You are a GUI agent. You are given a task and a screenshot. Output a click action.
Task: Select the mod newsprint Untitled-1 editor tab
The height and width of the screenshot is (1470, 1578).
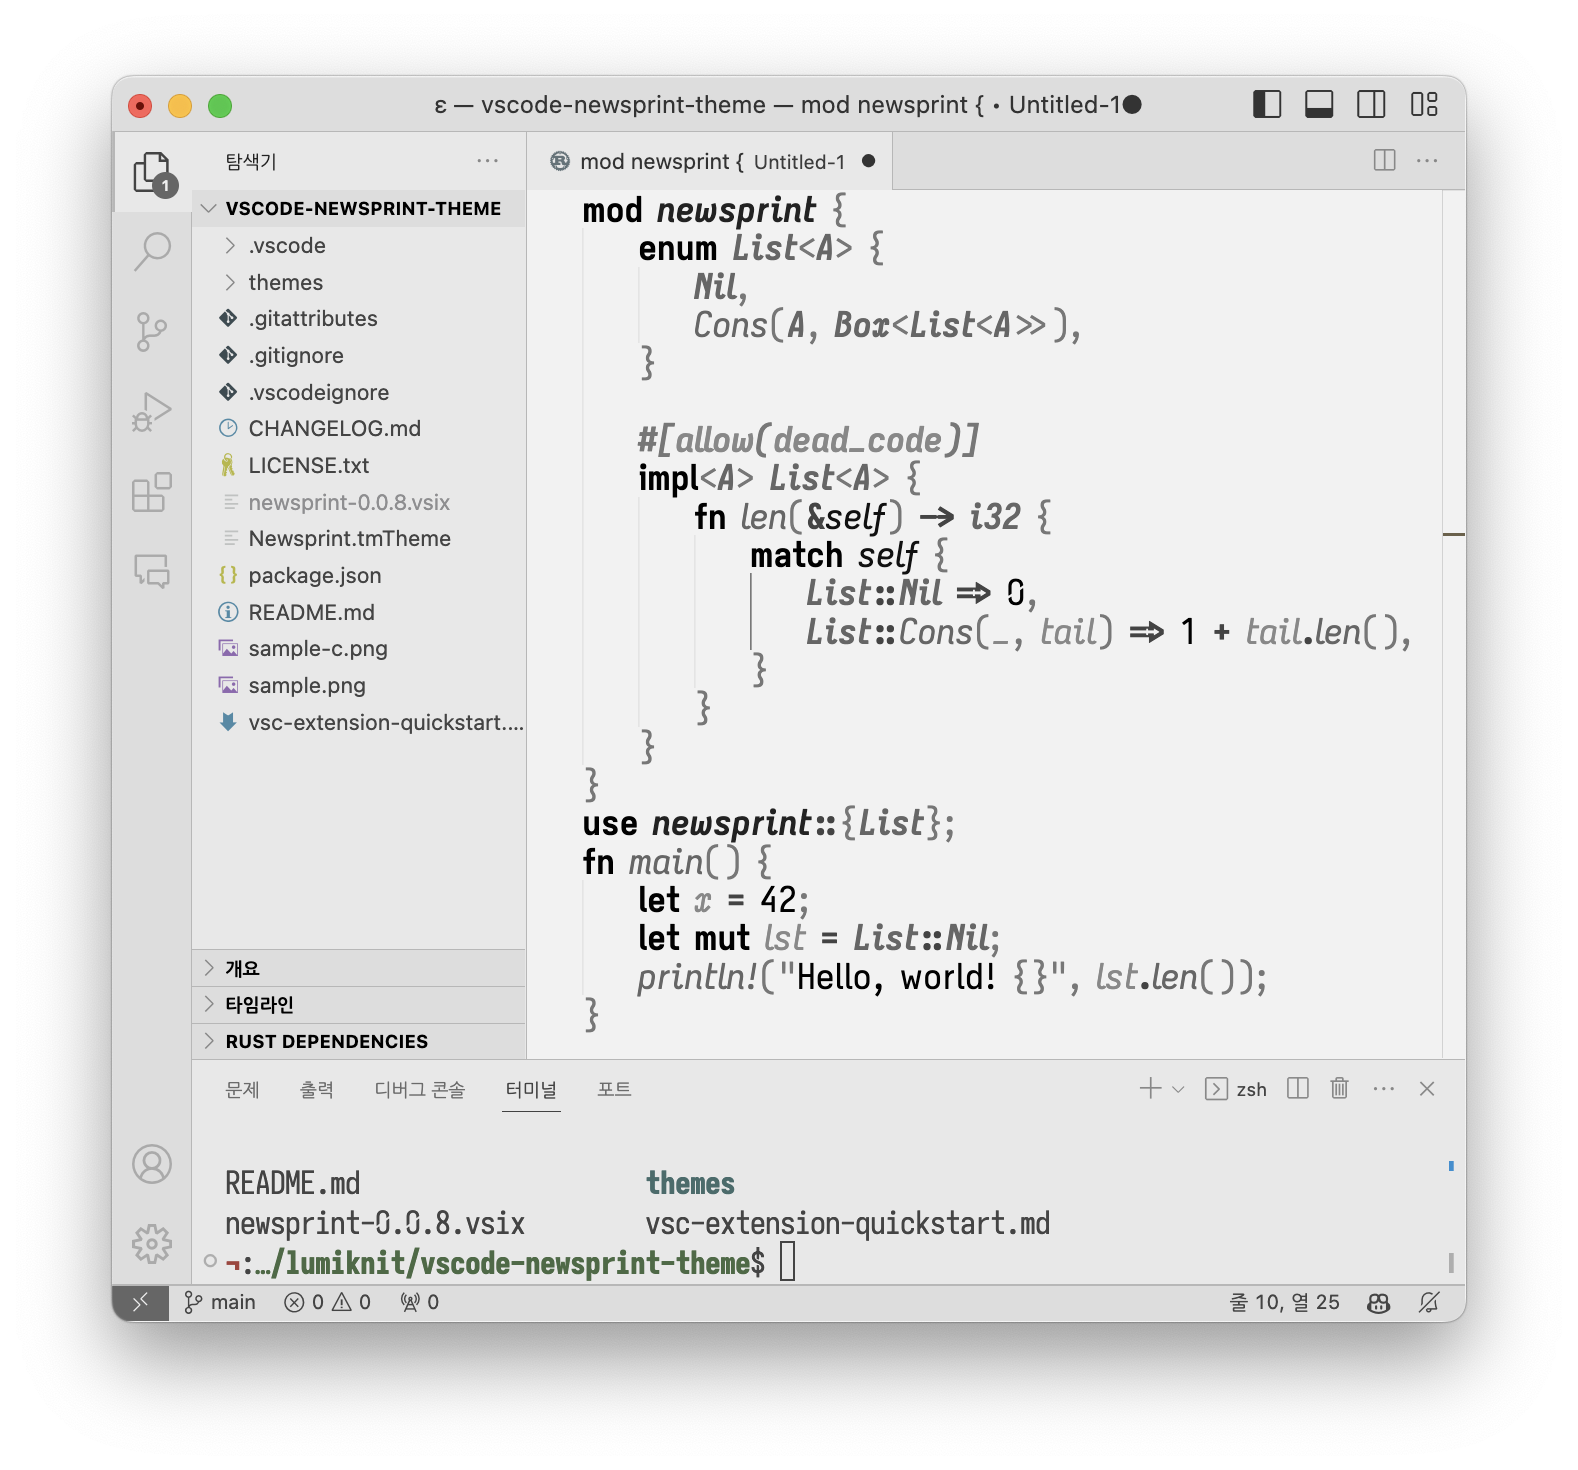coord(710,161)
